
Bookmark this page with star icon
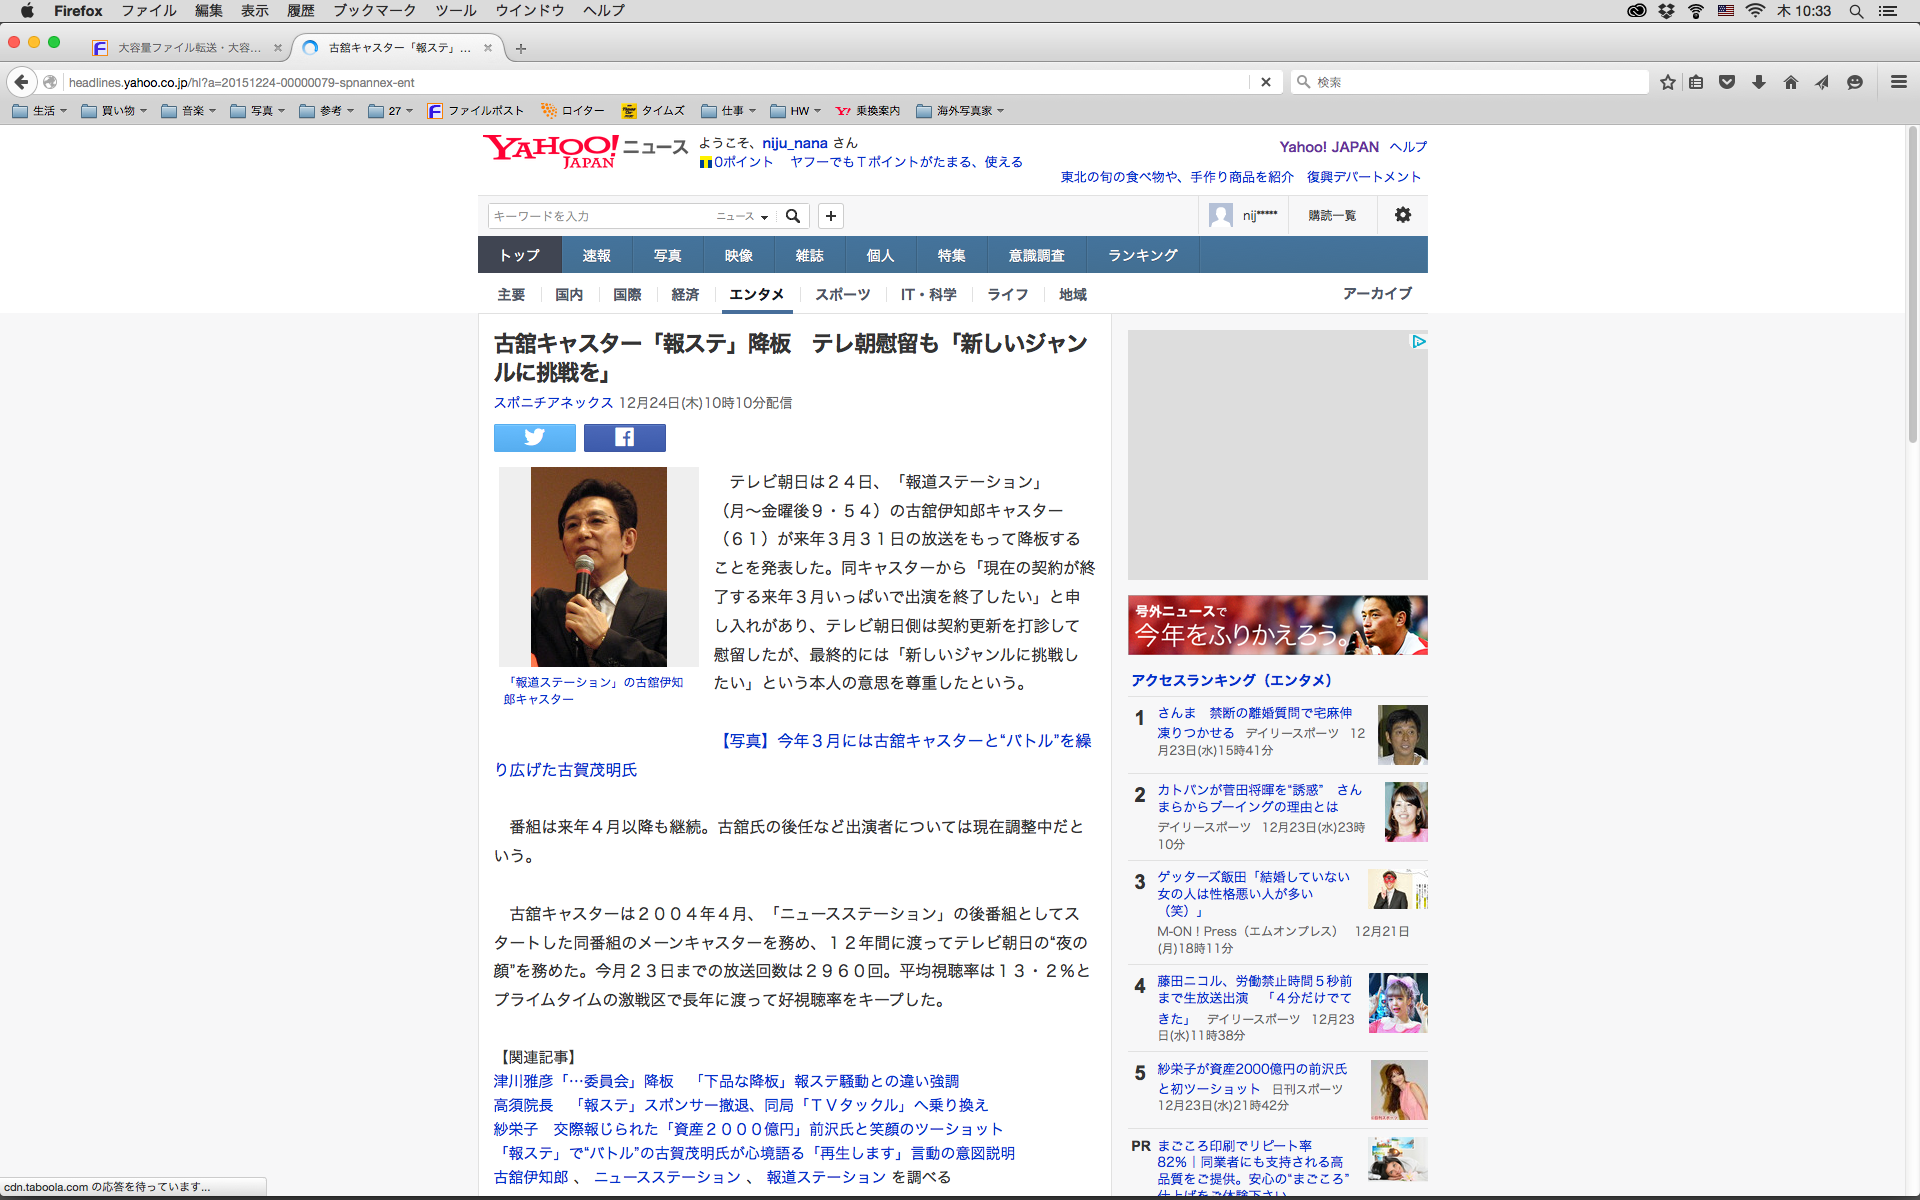point(1667,82)
